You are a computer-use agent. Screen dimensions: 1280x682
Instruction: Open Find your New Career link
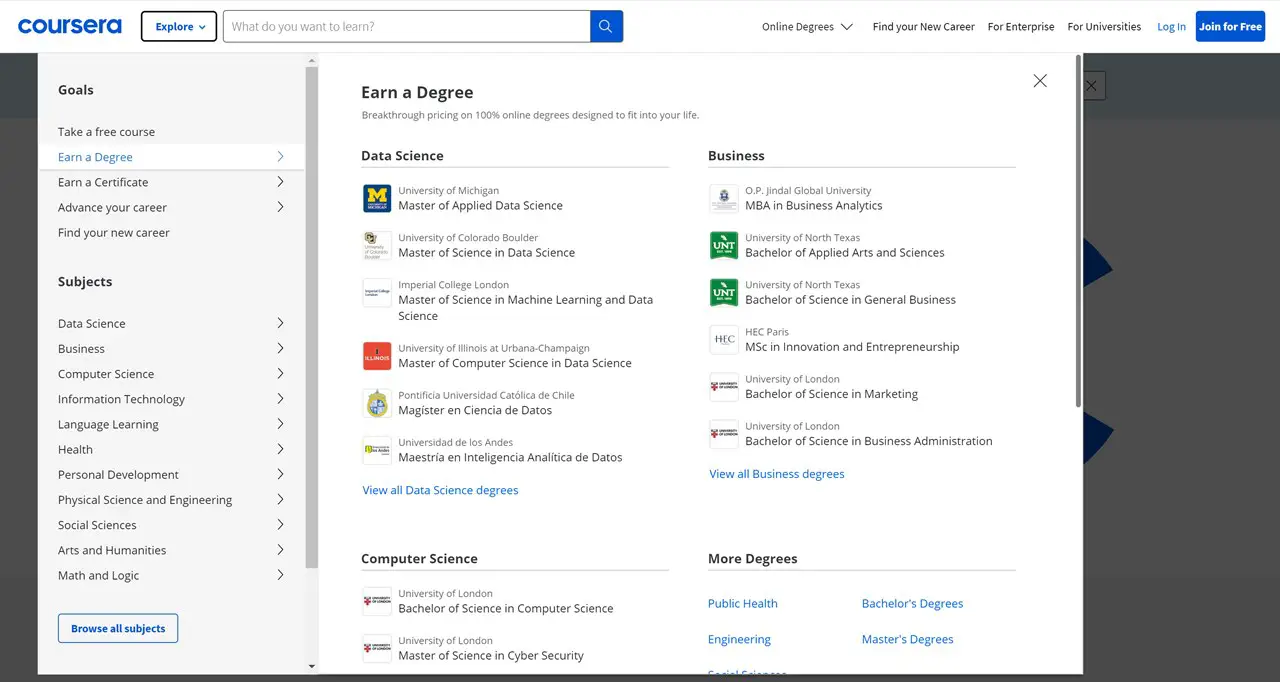pyautogui.click(x=923, y=27)
